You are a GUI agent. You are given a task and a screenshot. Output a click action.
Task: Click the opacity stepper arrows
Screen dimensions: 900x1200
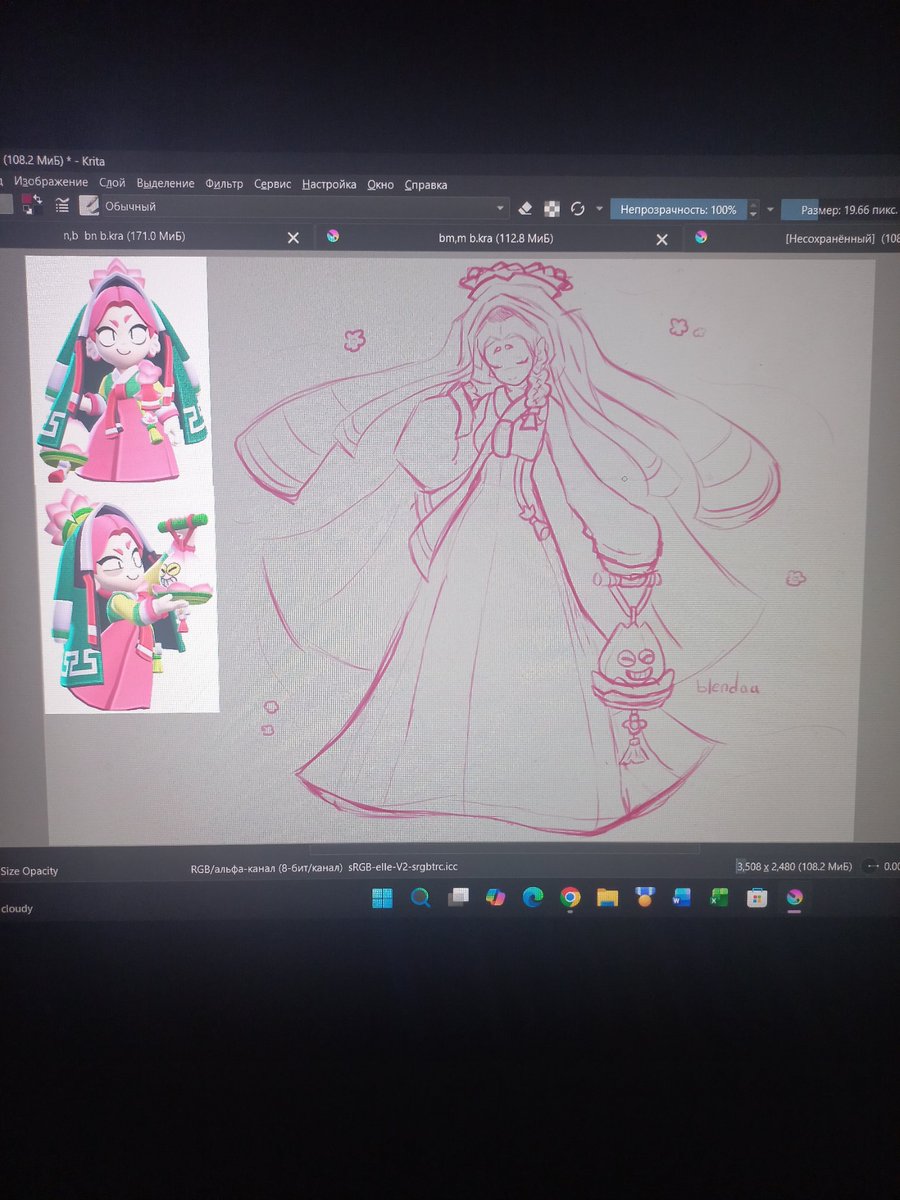[754, 210]
